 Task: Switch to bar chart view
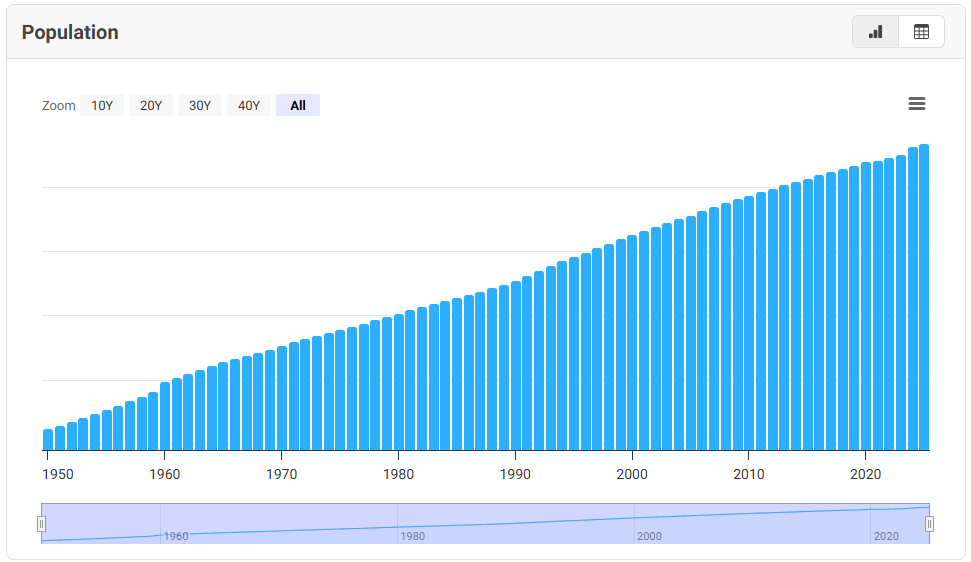(x=875, y=32)
